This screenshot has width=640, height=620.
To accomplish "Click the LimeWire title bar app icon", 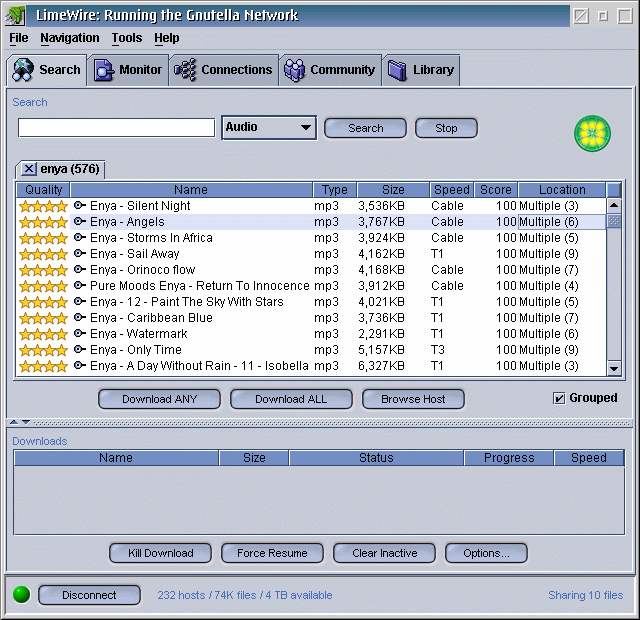I will coord(15,16).
